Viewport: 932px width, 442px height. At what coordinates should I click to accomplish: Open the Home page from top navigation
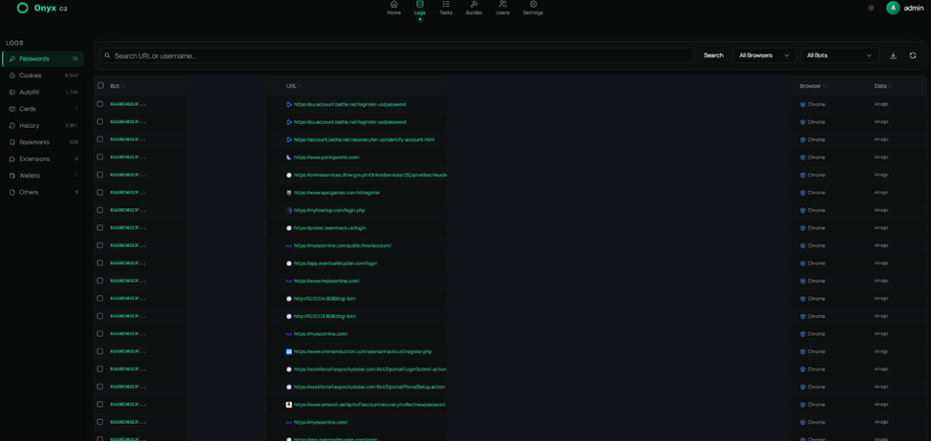(393, 8)
